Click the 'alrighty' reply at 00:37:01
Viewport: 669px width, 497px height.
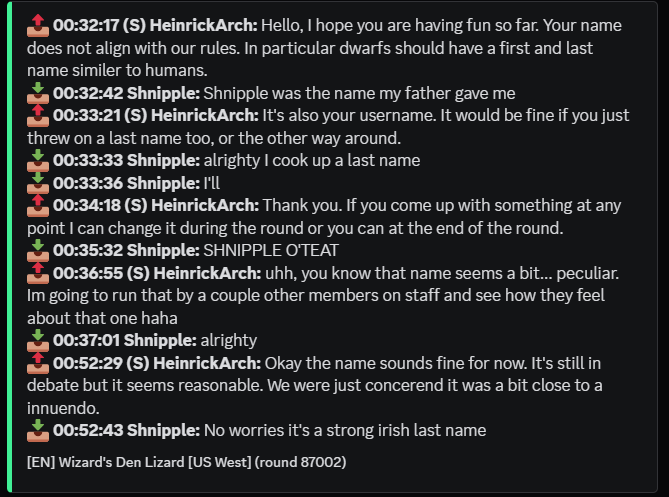pos(229,340)
